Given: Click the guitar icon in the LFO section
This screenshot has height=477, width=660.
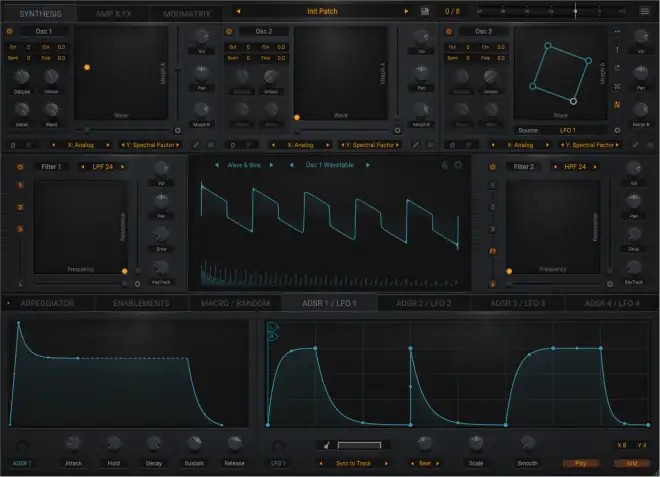Looking at the screenshot, I should [x=327, y=445].
